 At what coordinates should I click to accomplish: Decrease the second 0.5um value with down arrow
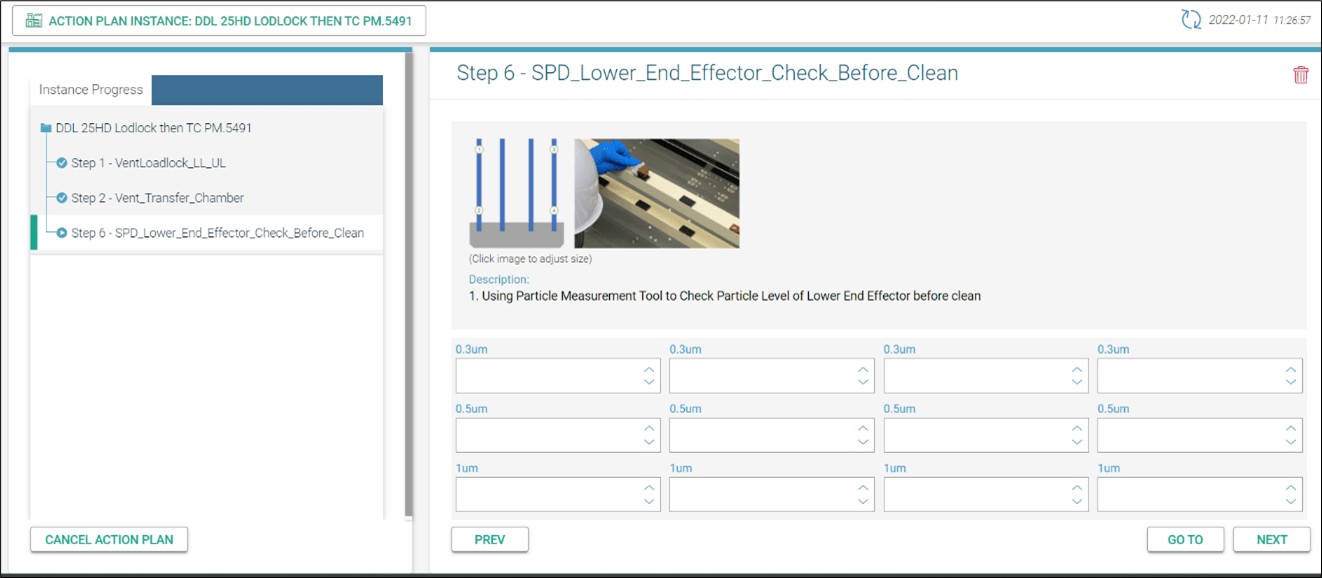[x=863, y=442]
